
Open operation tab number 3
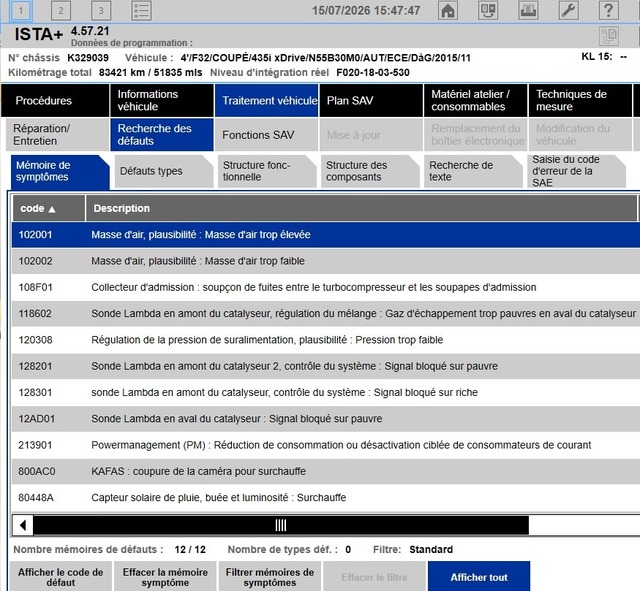101,10
